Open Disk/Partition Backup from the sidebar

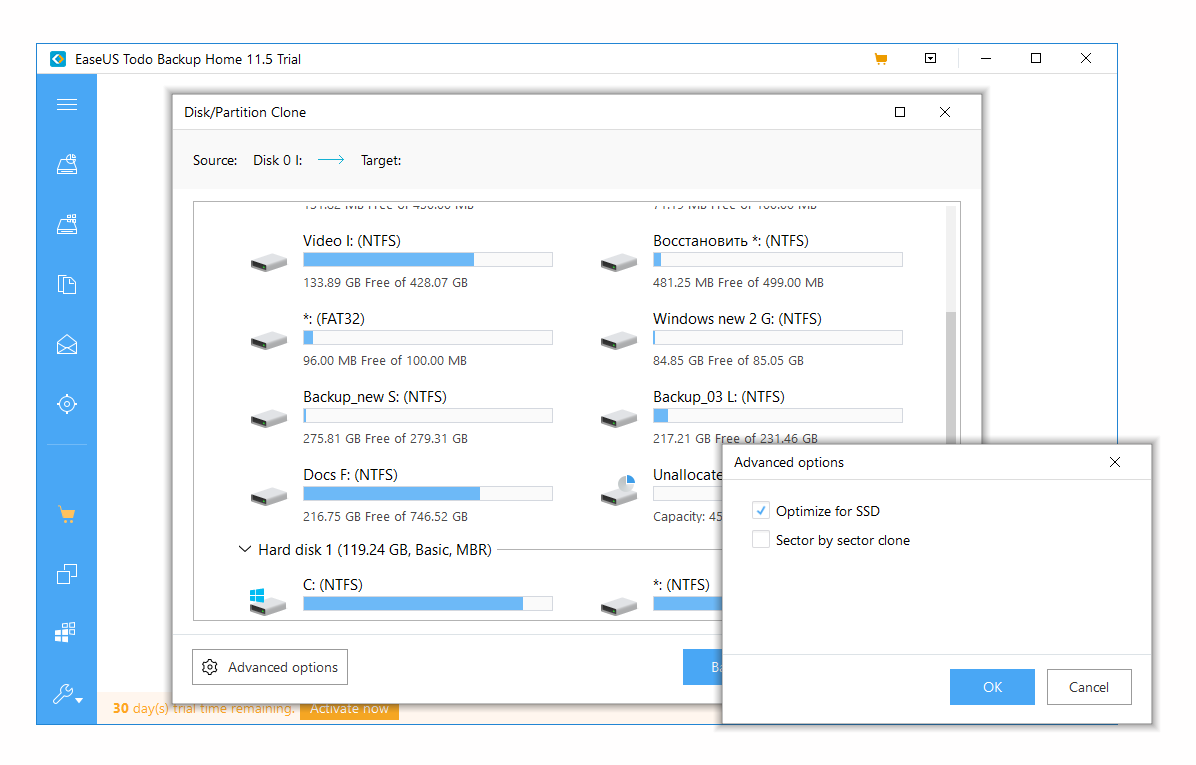pos(67,164)
